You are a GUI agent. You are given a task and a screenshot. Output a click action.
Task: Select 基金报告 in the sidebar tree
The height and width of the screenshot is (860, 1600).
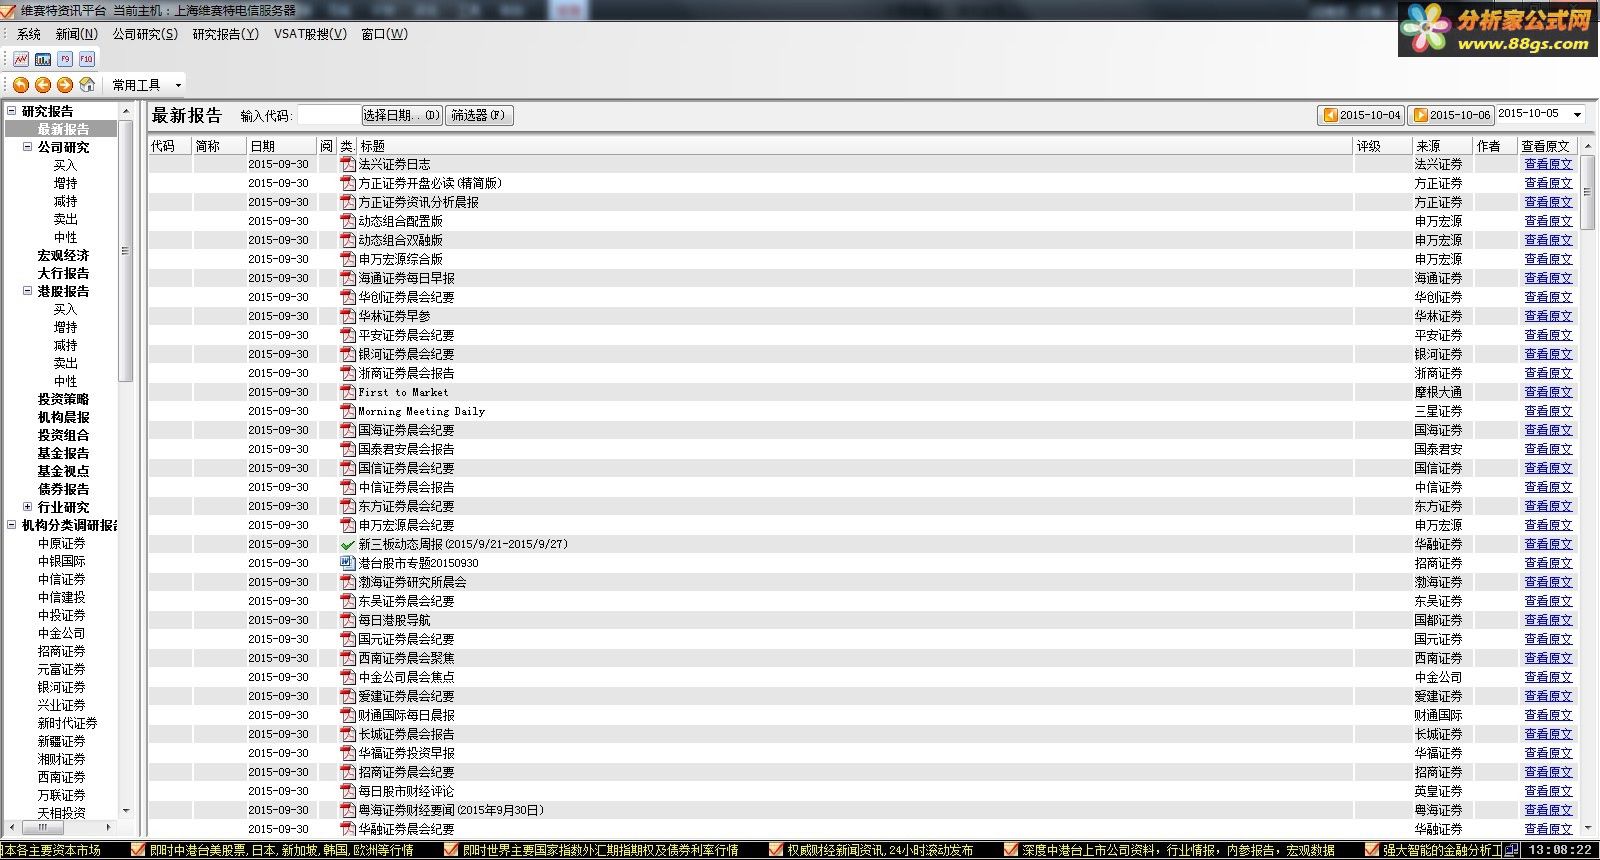pos(63,453)
